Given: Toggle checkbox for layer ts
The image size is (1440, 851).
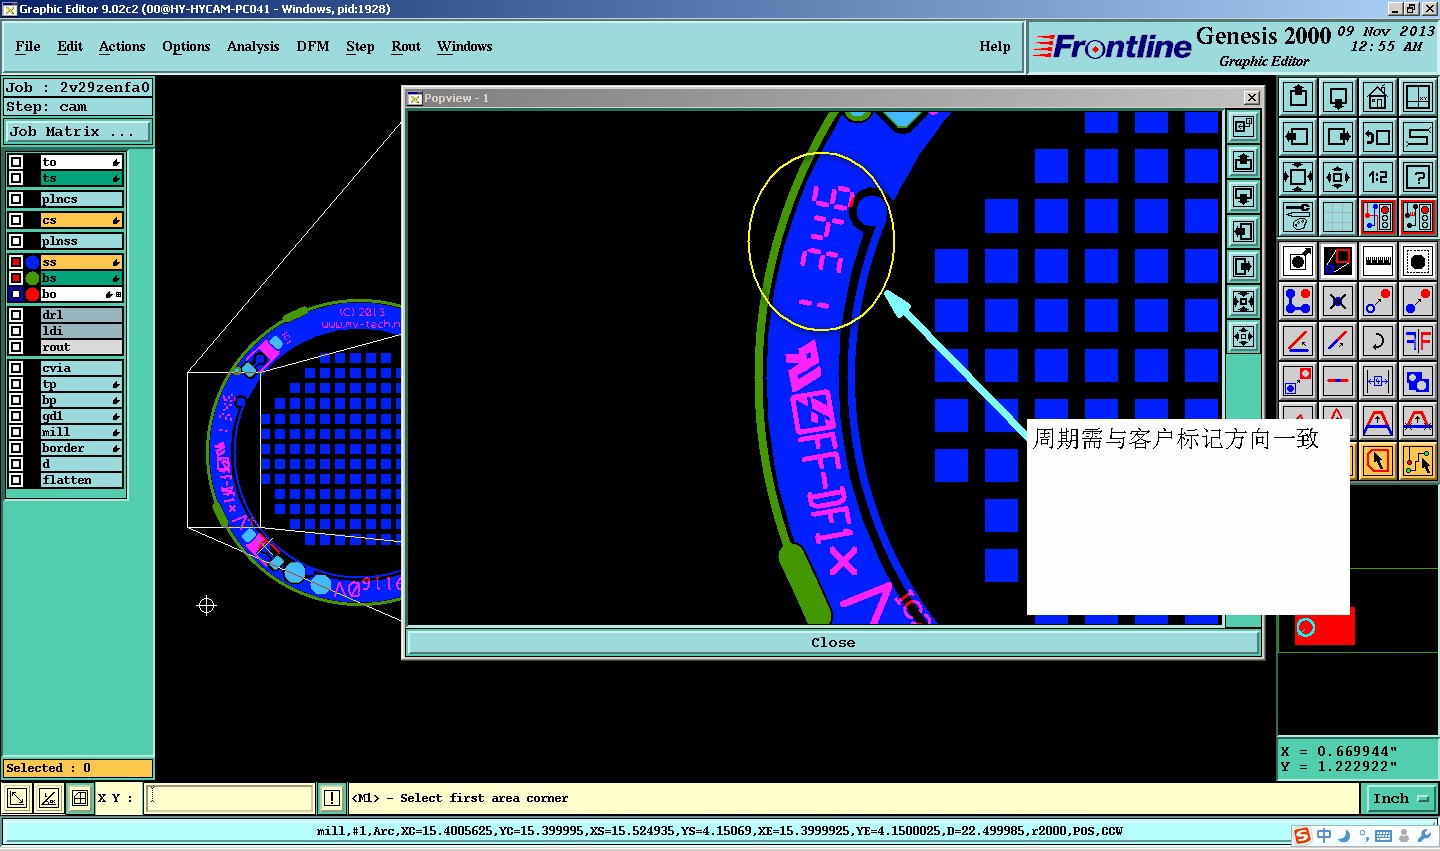Looking at the screenshot, I should 16,178.
